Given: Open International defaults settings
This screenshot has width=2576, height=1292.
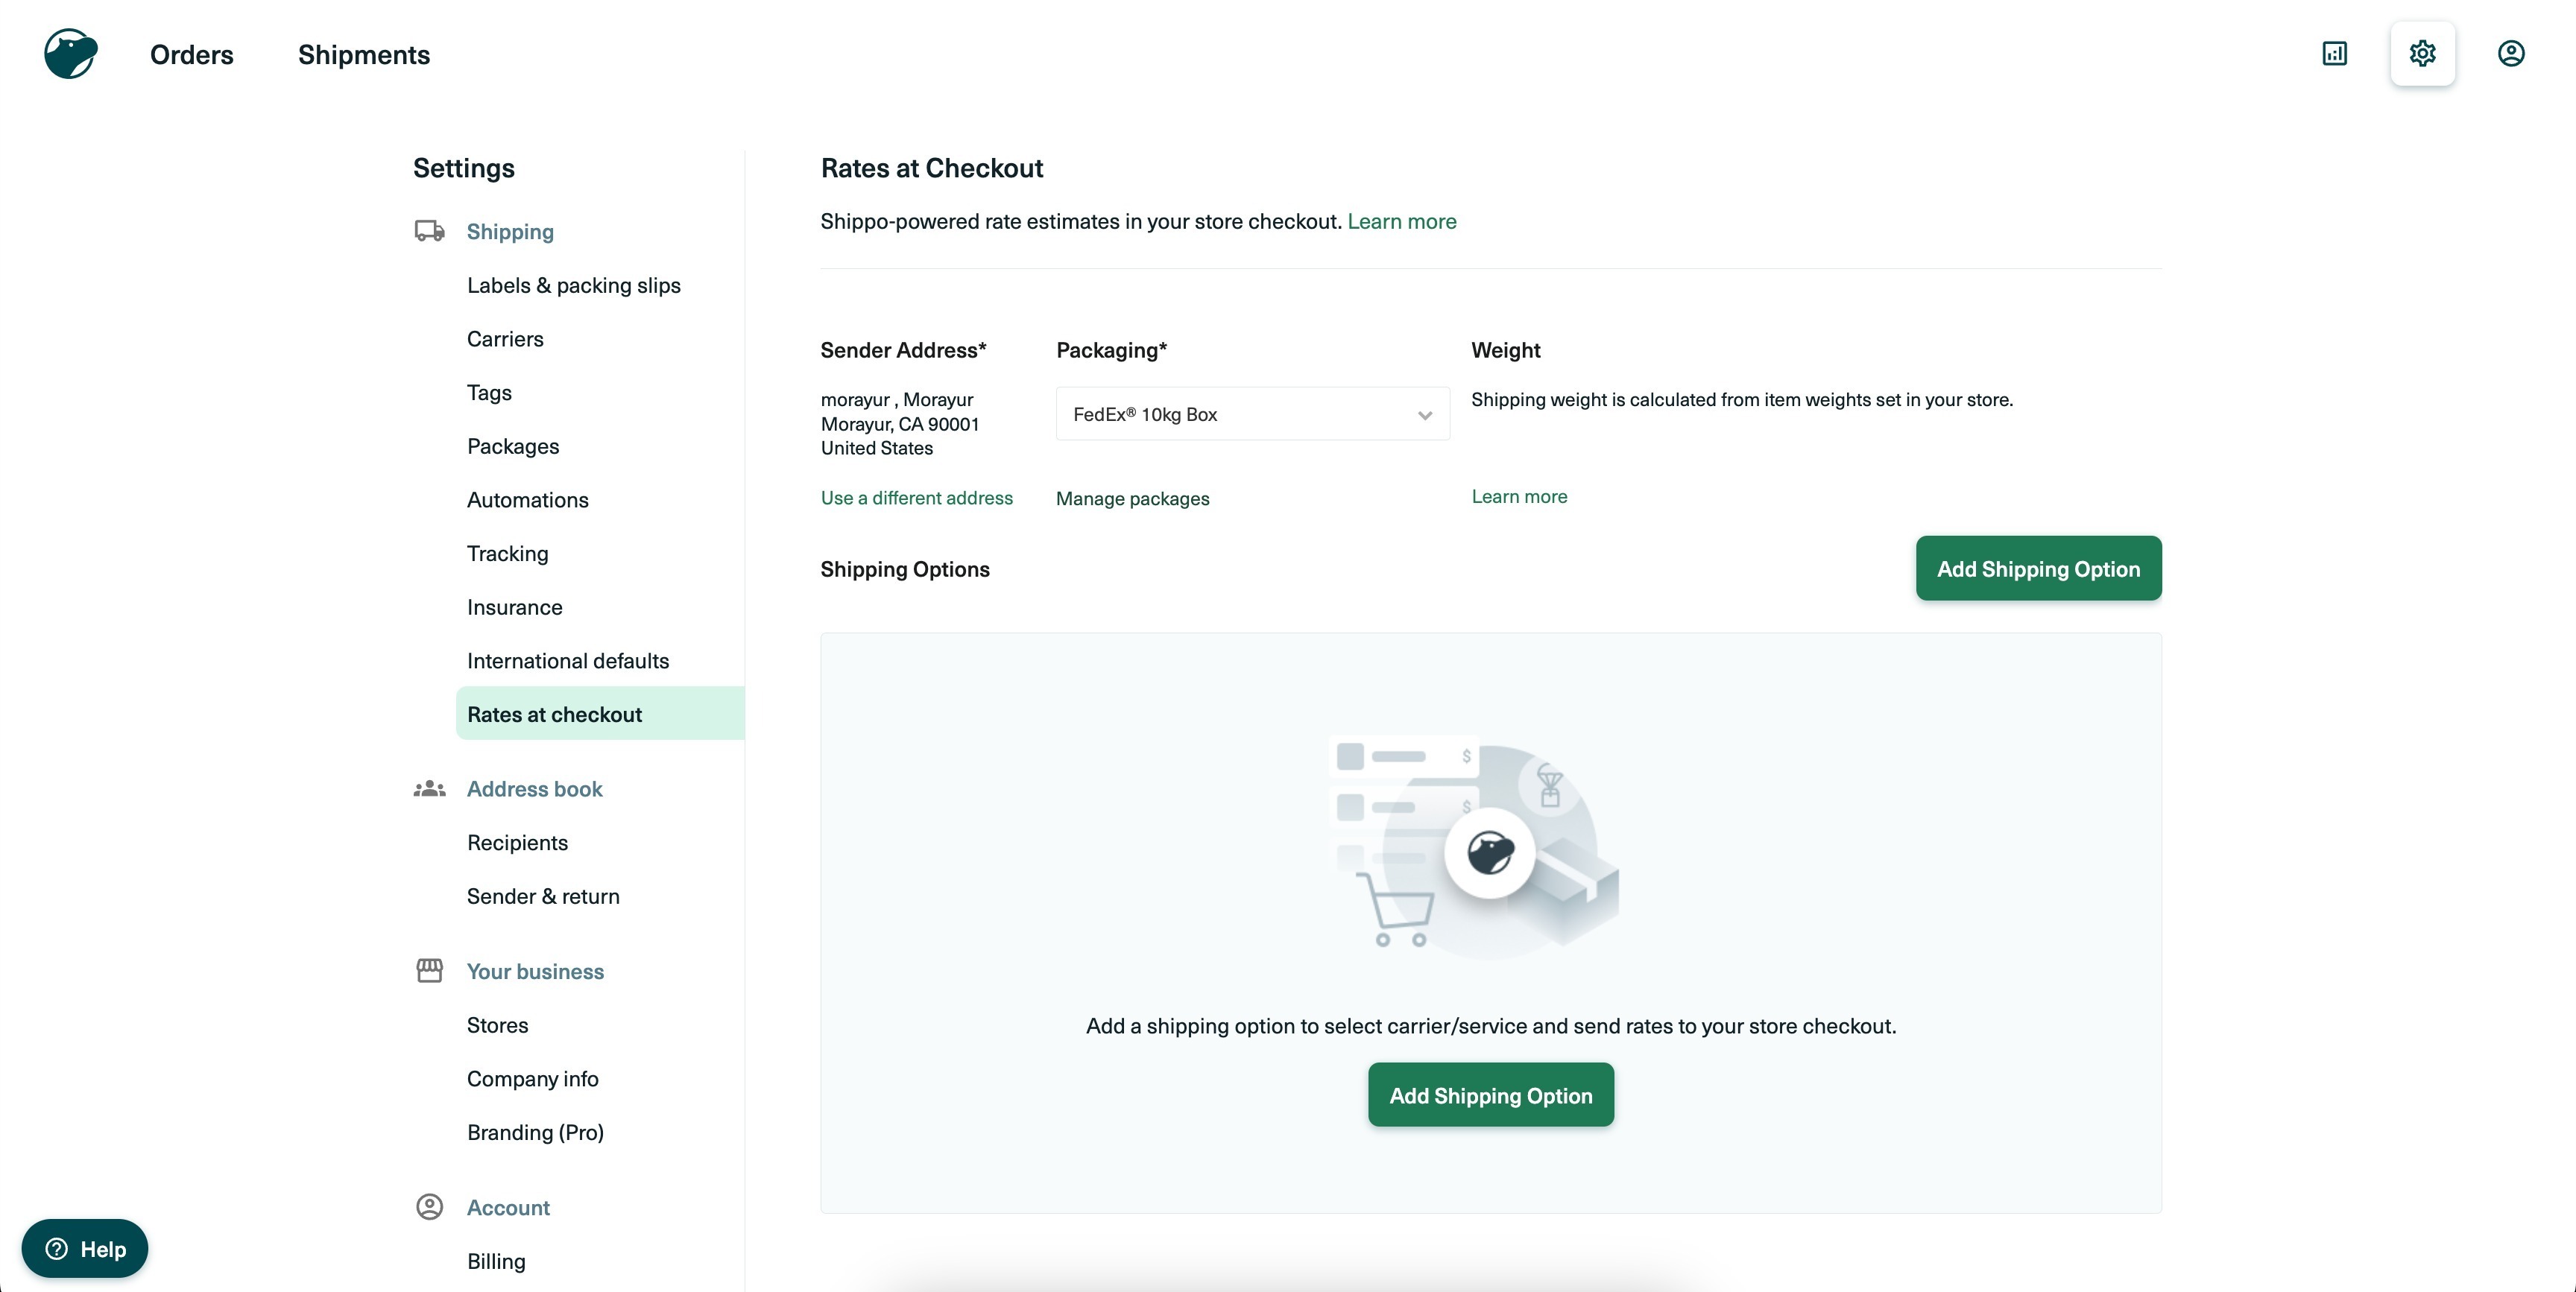Looking at the screenshot, I should [567, 661].
